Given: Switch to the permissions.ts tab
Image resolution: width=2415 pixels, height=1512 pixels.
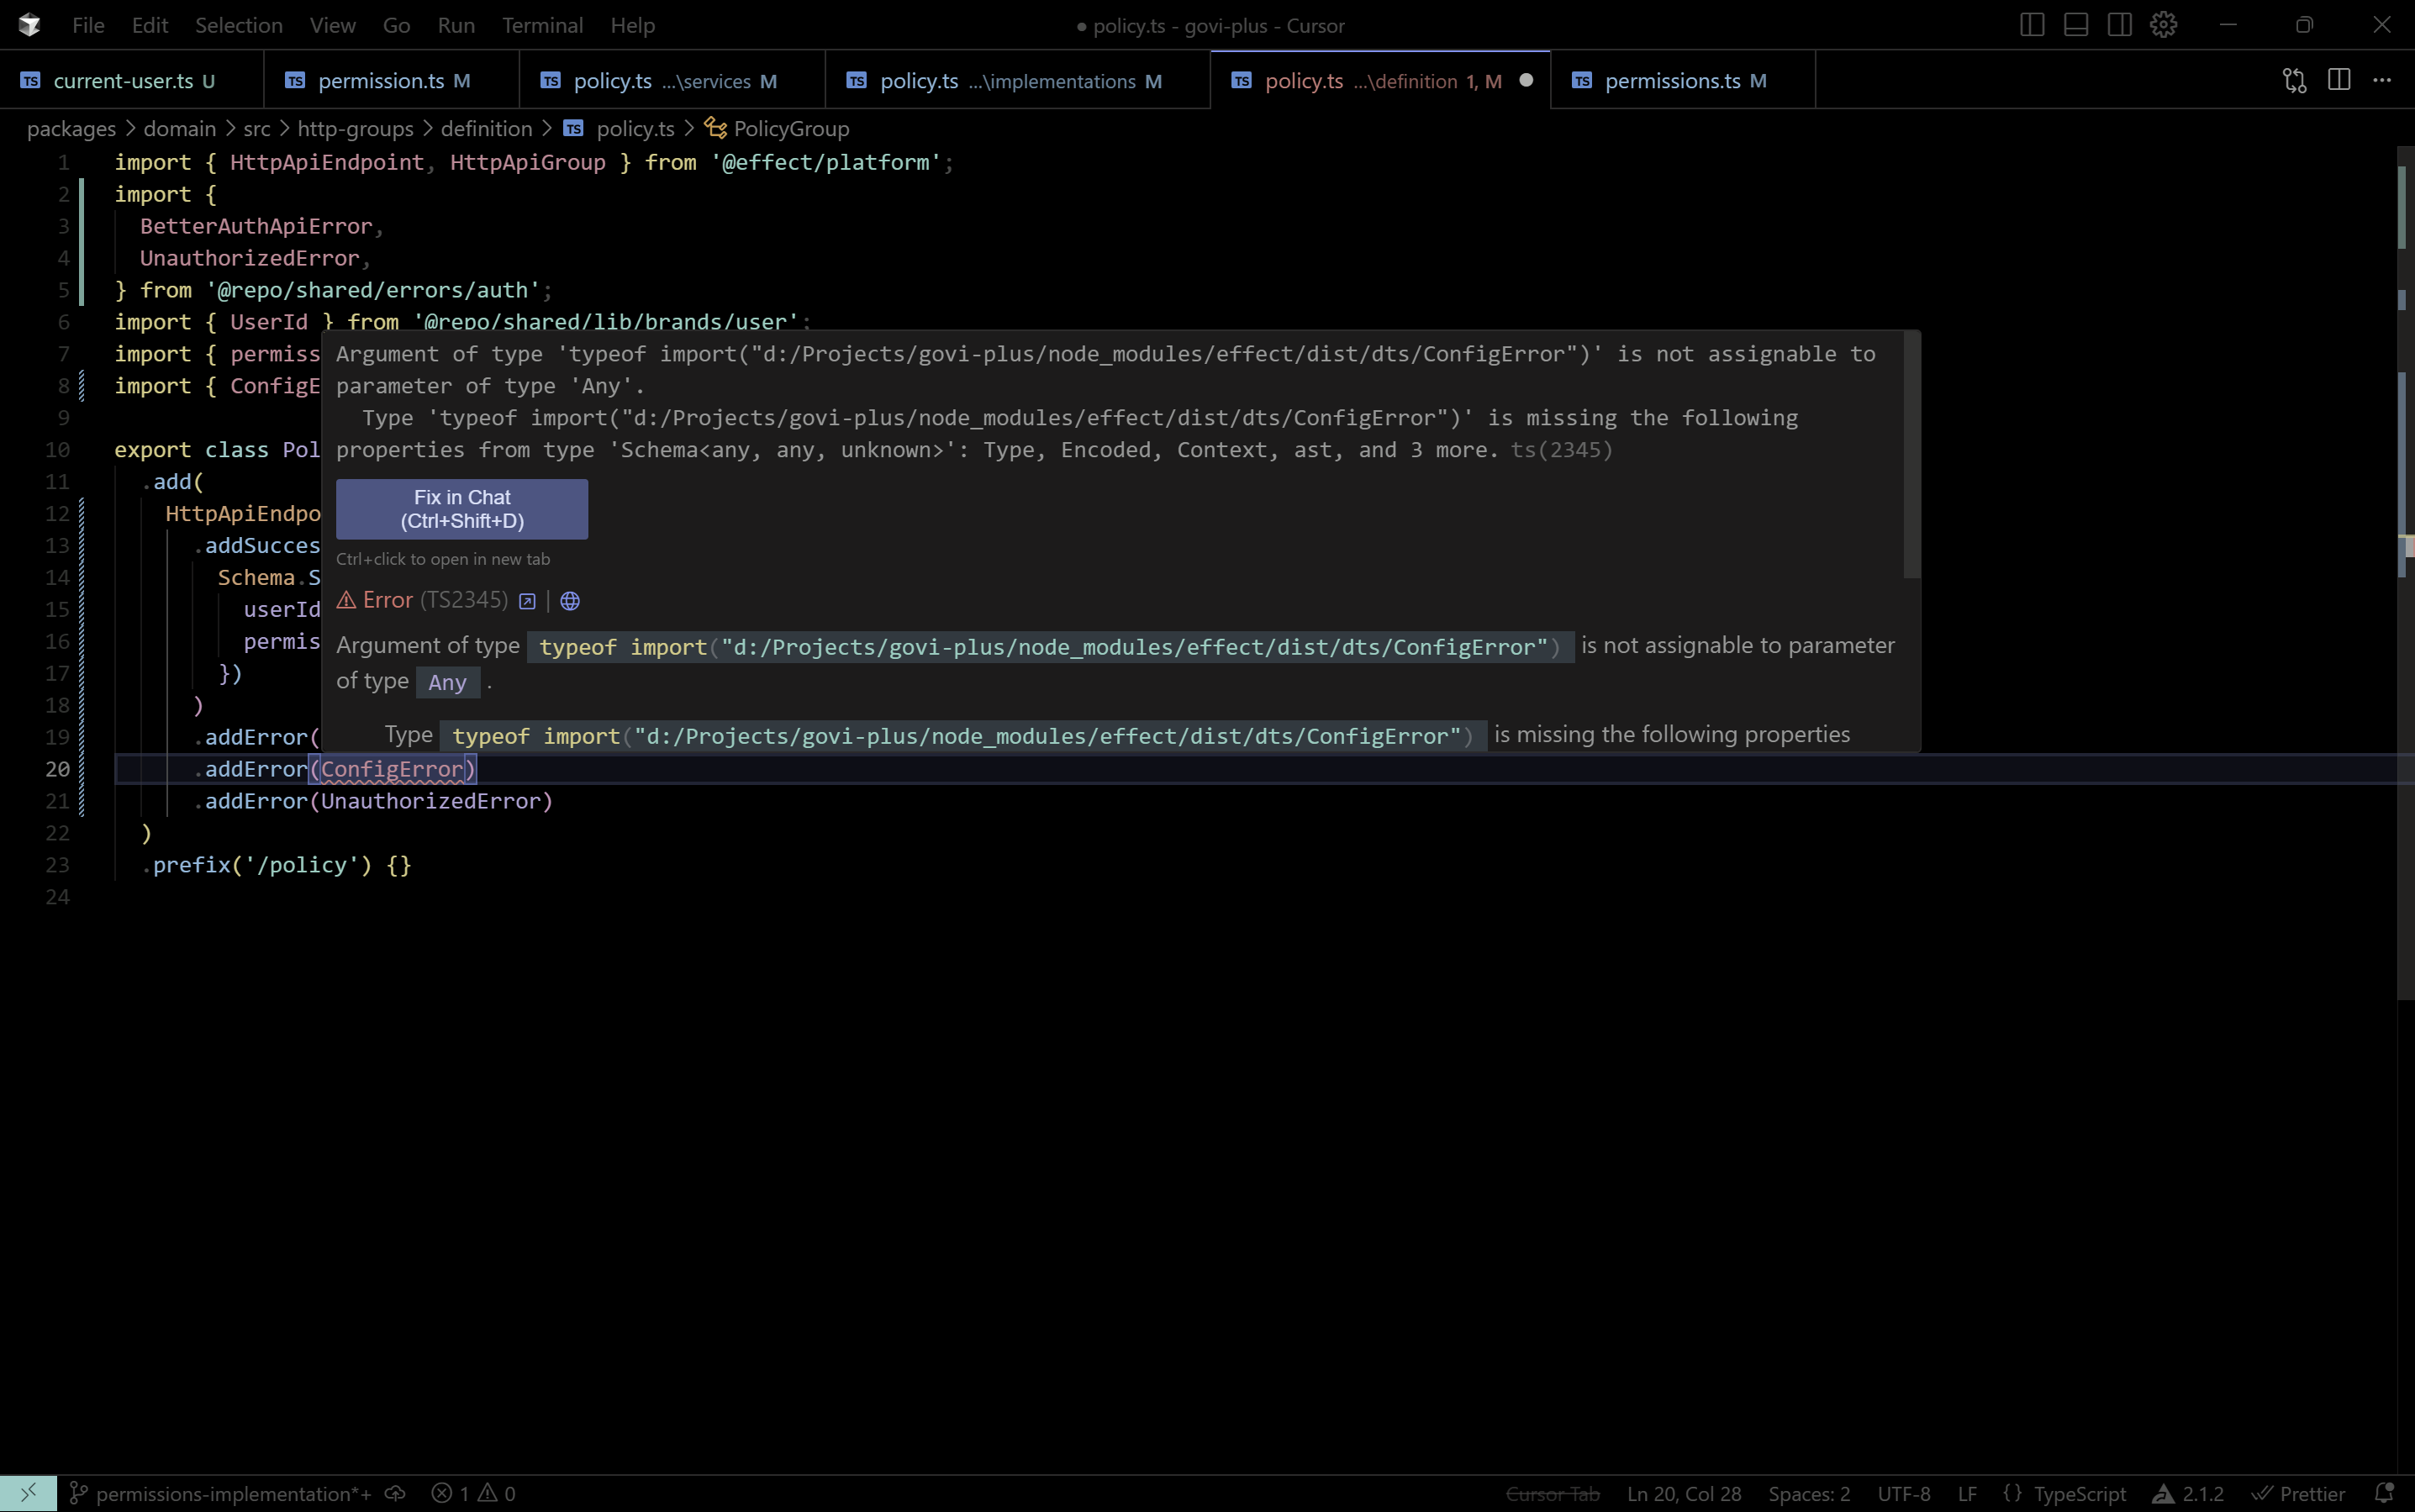Looking at the screenshot, I should (x=1672, y=81).
